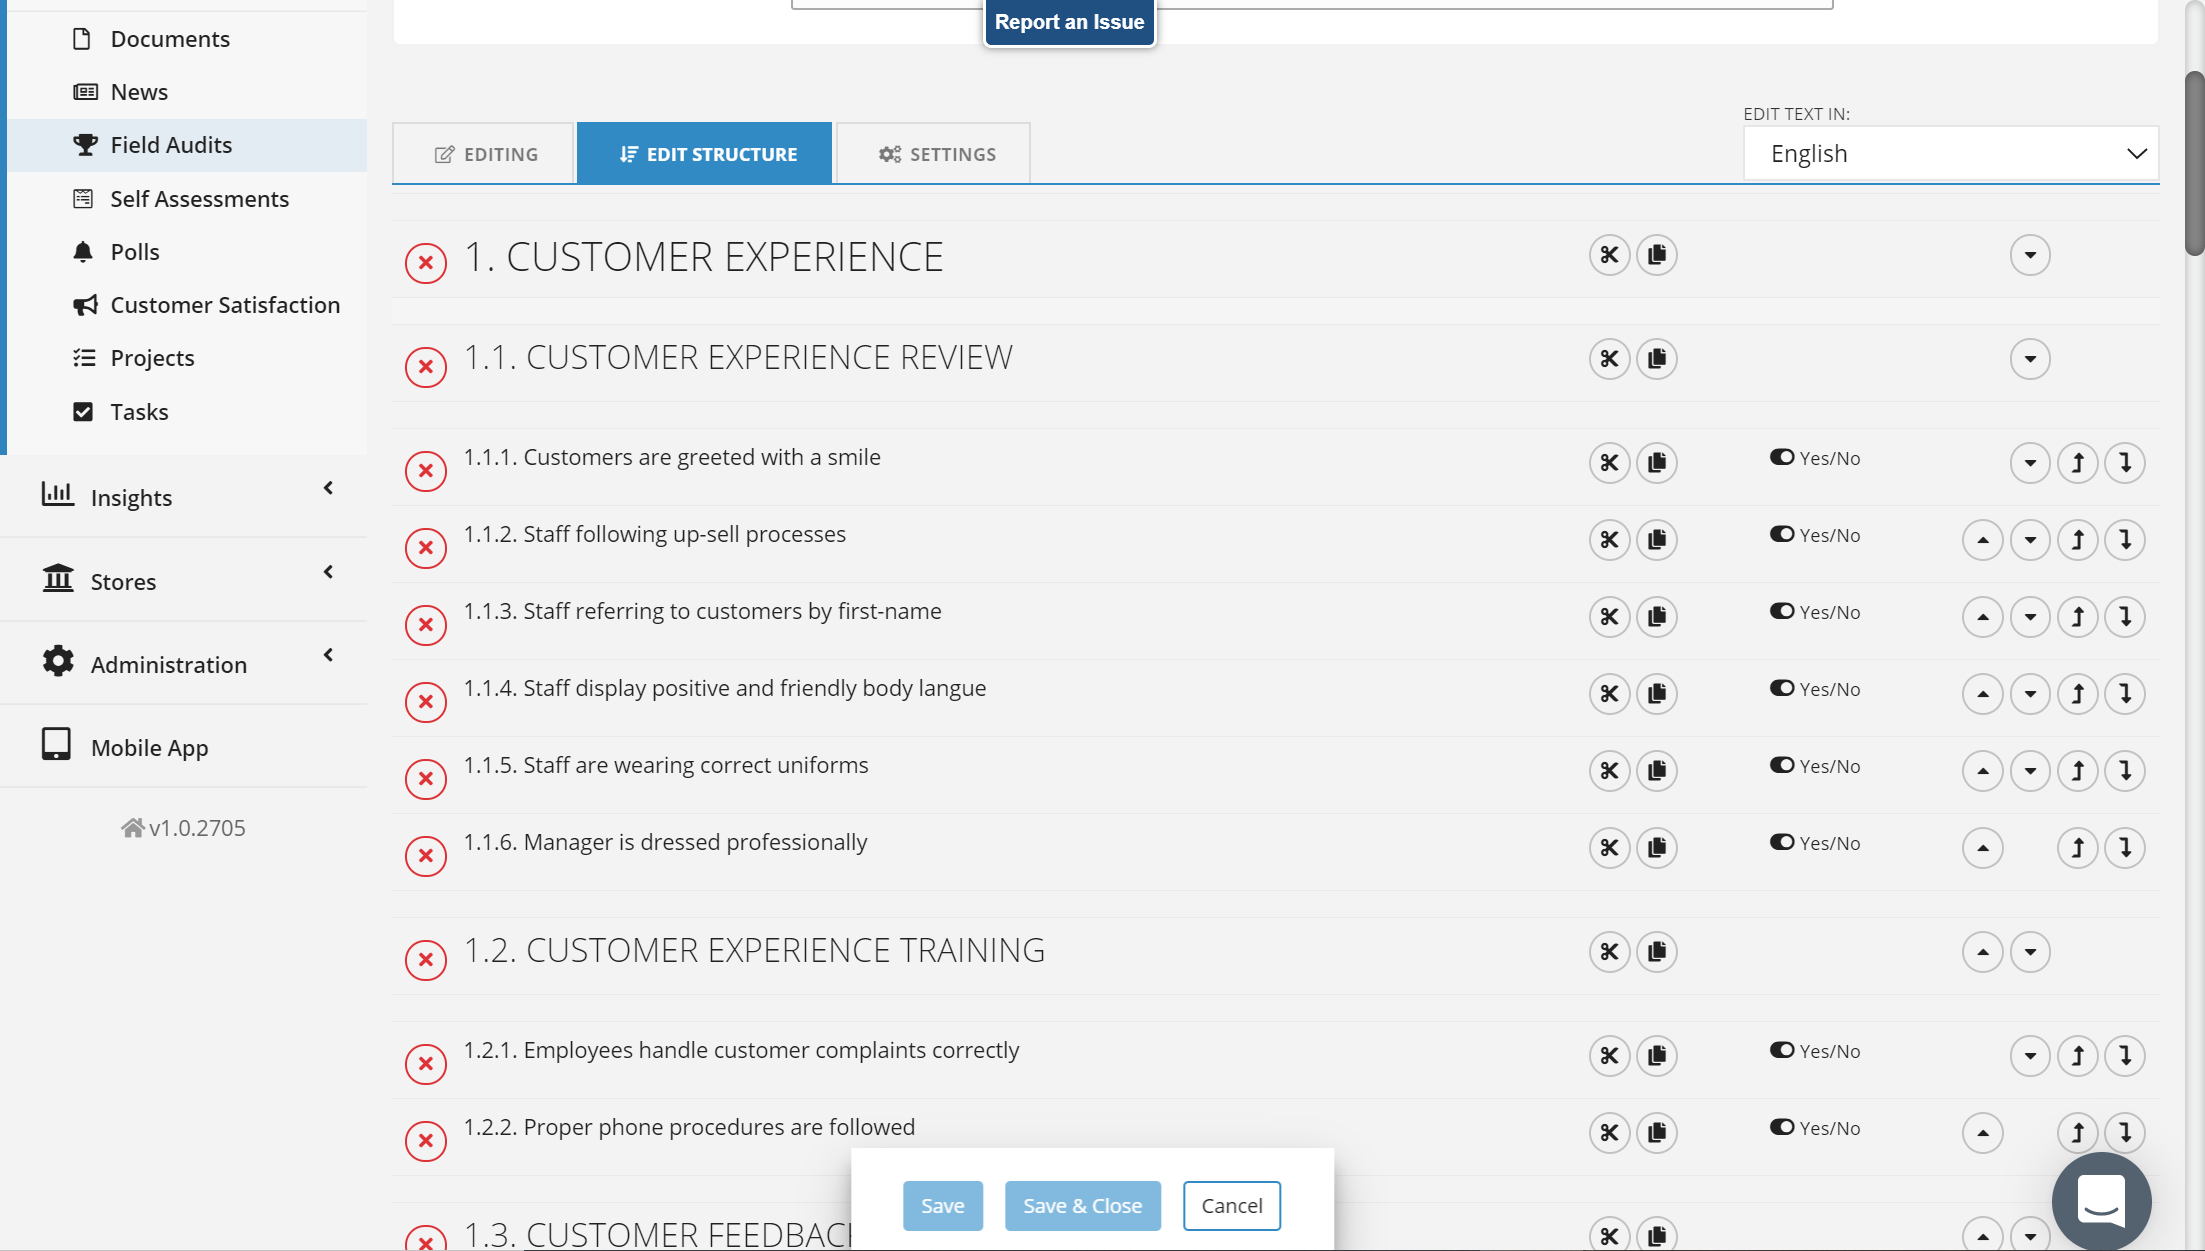Toggle Yes/No type for question 1.2.1
2205x1251 pixels.
[x=1782, y=1050]
